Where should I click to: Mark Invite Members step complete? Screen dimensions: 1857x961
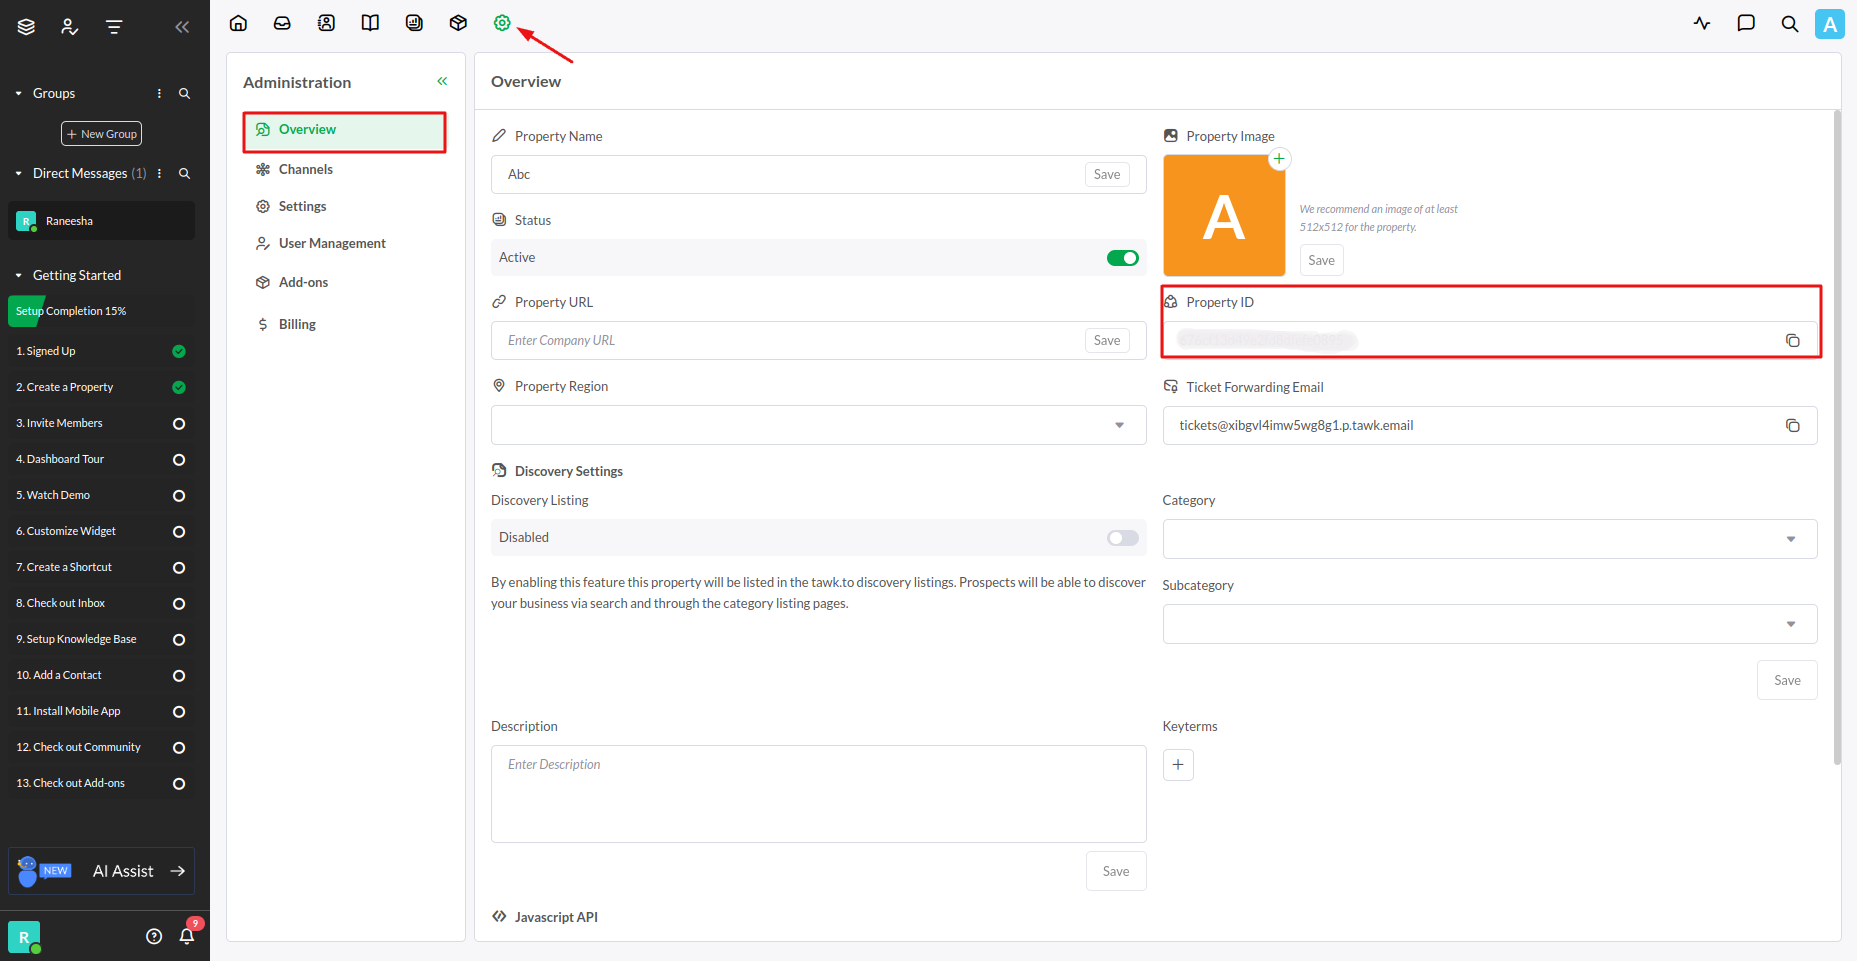click(179, 424)
